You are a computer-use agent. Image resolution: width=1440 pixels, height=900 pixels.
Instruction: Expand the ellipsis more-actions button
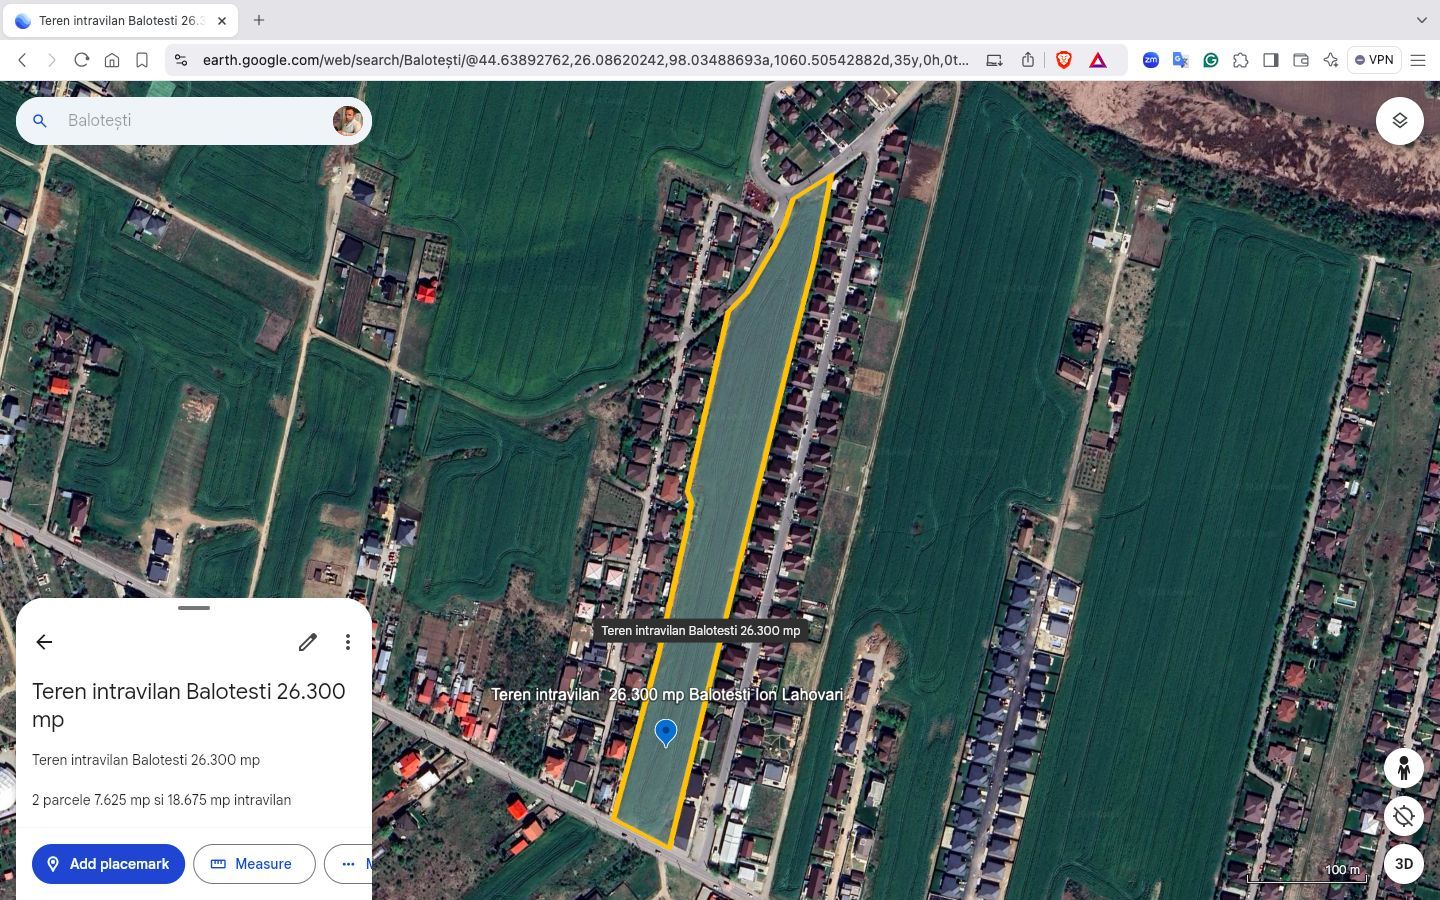coord(348,864)
